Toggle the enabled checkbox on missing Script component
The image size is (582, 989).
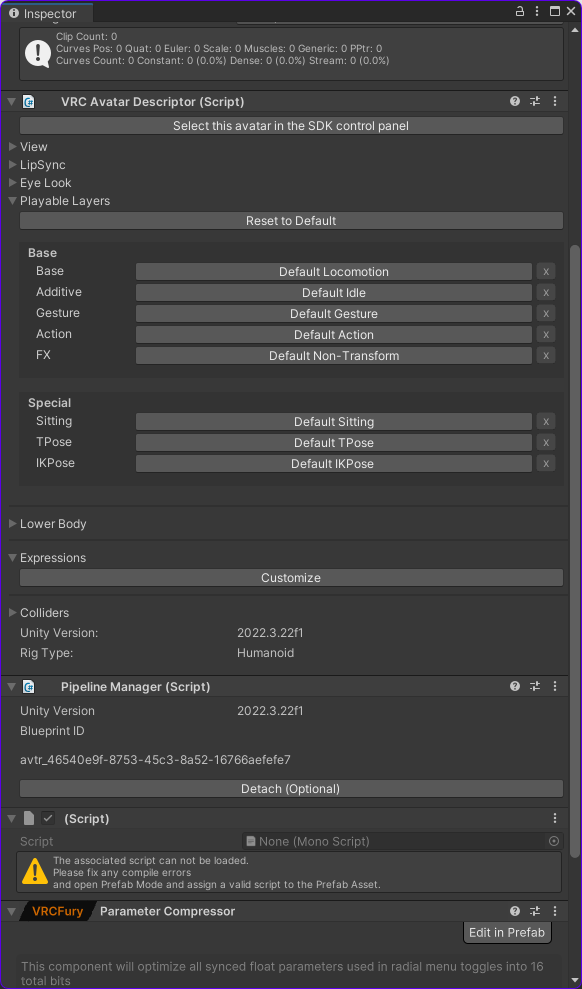point(48,818)
